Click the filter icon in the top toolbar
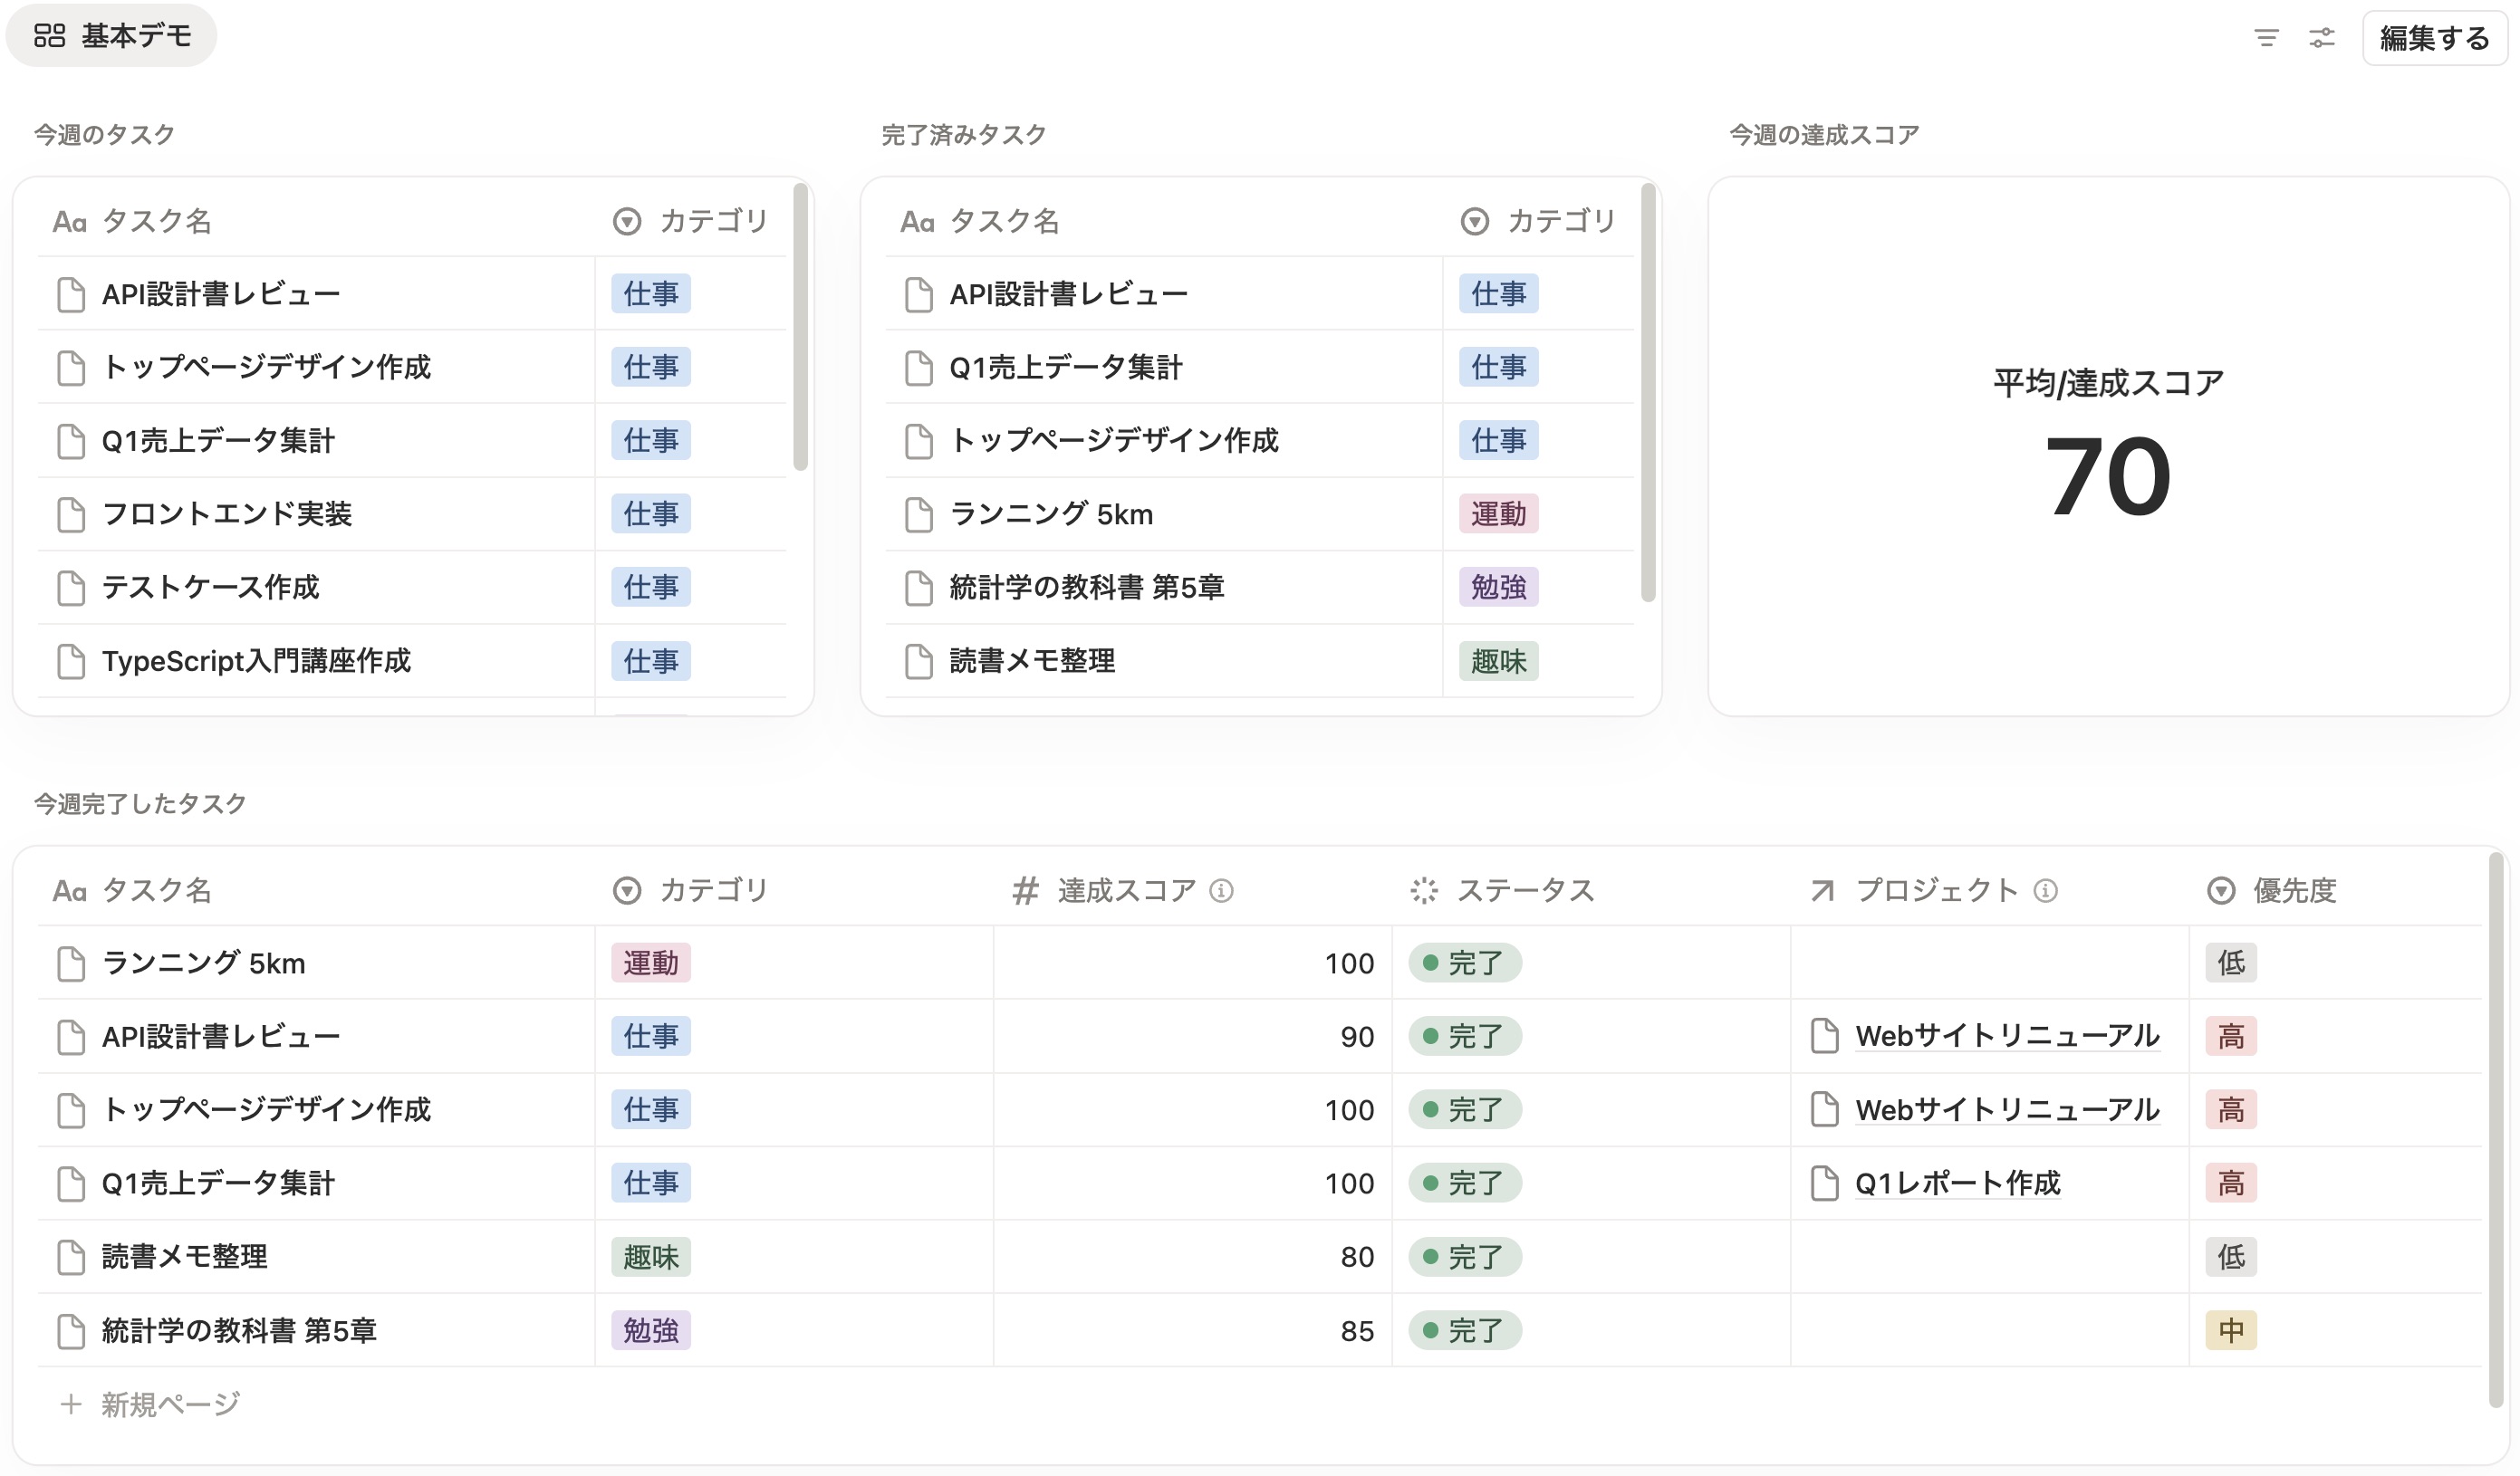The height and width of the screenshot is (1476, 2520). 2266,37
